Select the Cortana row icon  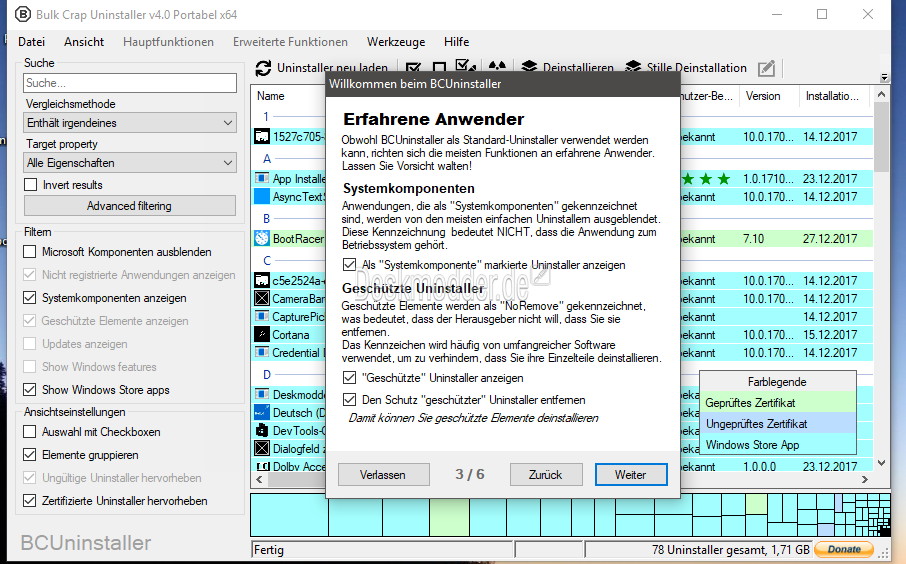pyautogui.click(x=262, y=335)
